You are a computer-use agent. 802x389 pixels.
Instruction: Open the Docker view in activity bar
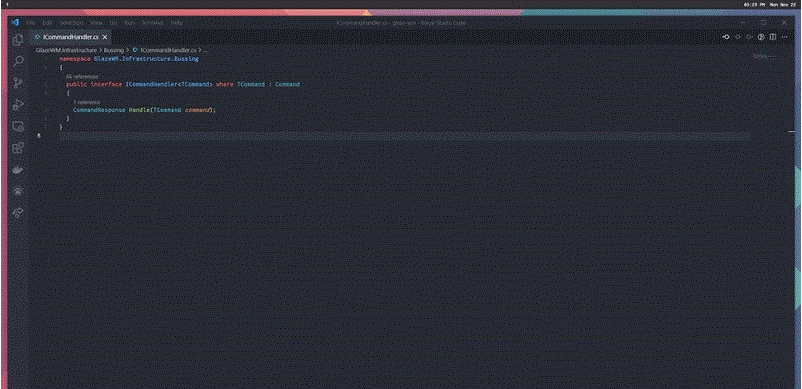18,170
